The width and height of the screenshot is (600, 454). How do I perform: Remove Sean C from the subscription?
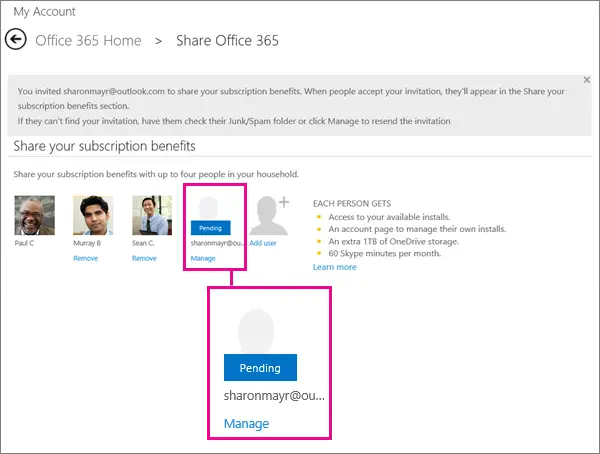pyautogui.click(x=144, y=258)
